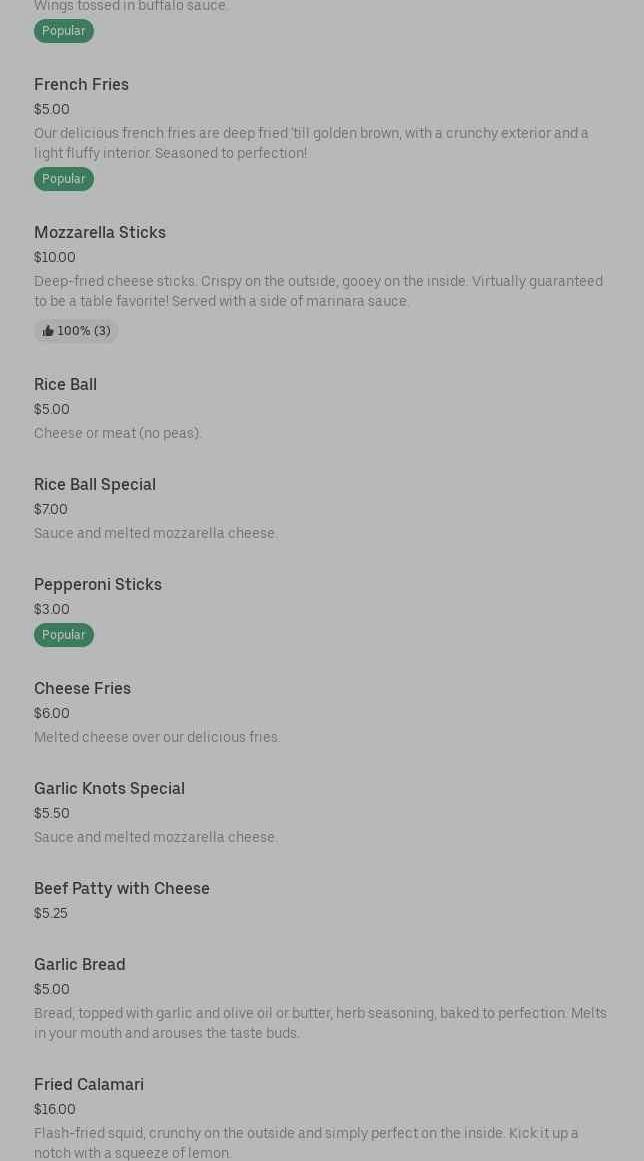This screenshot has height=1161, width=644.
Task: Click the $16.00 Fried Calamari price
Action: [x=55, y=1109]
